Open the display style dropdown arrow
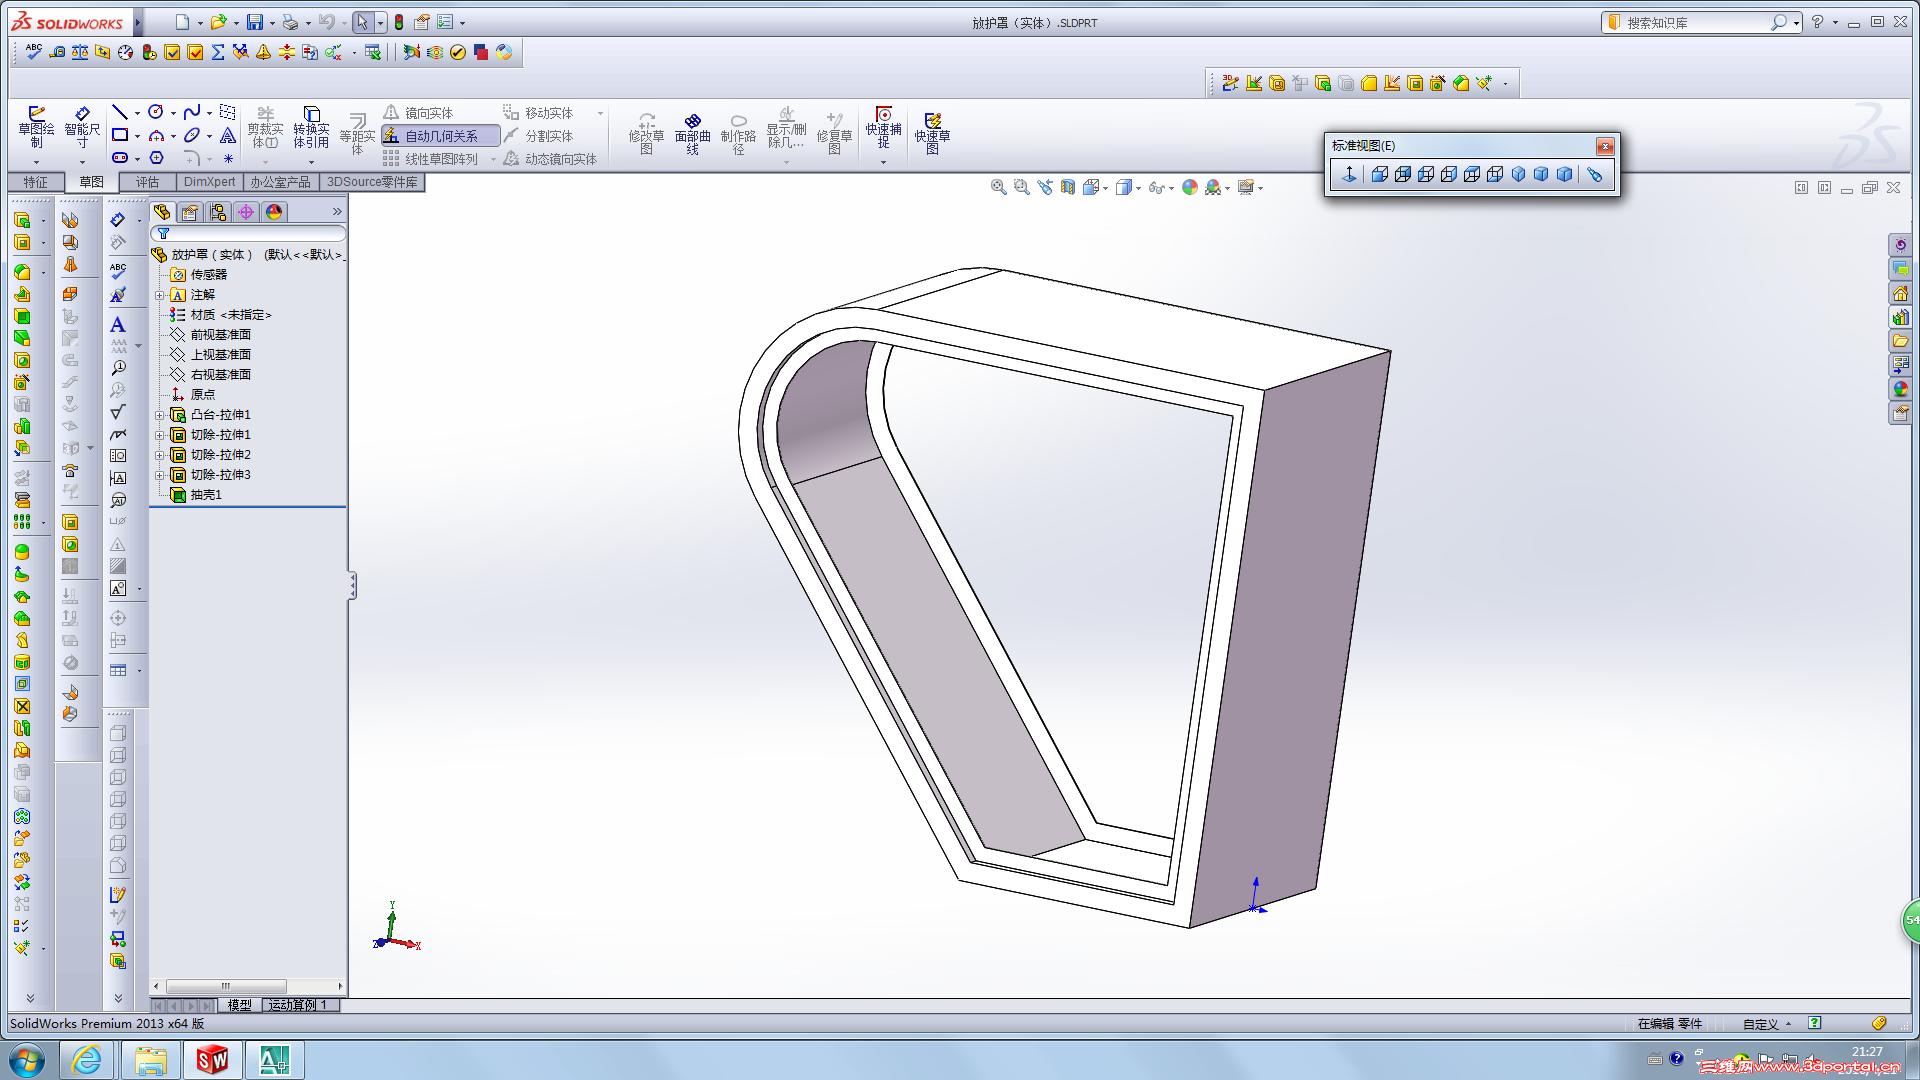 [x=1139, y=188]
